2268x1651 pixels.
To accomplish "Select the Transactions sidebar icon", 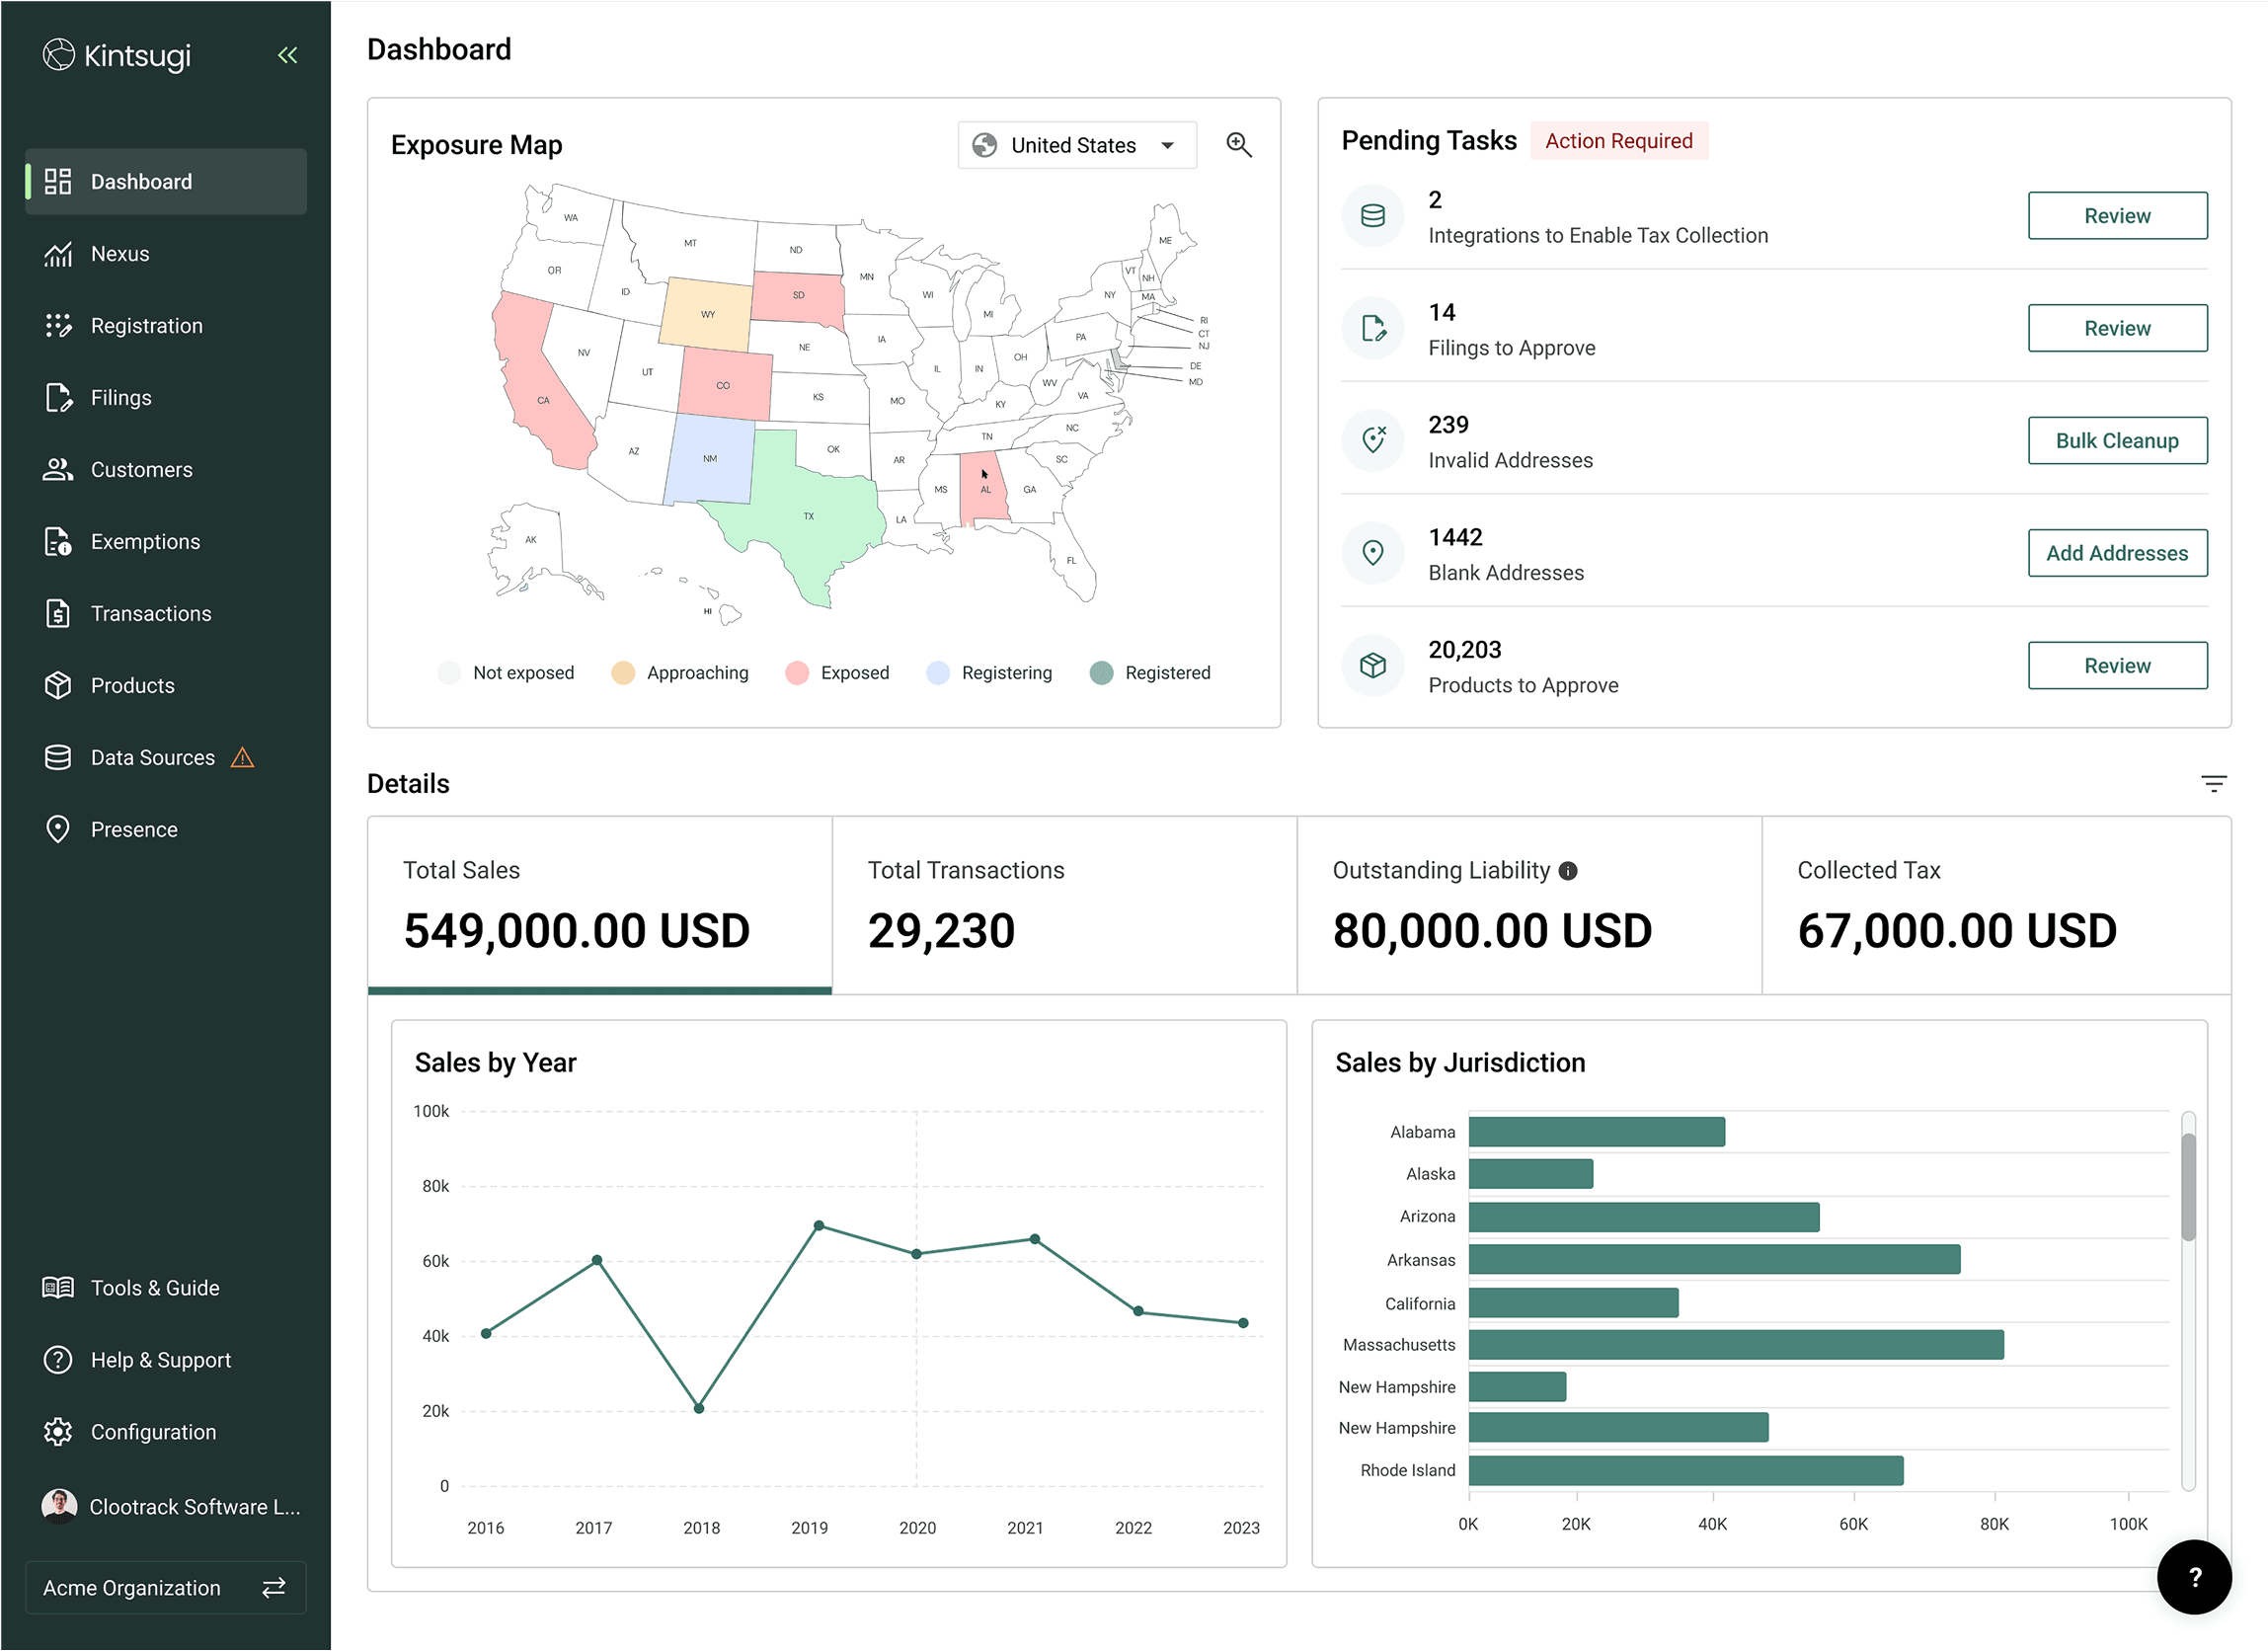I will [x=58, y=613].
